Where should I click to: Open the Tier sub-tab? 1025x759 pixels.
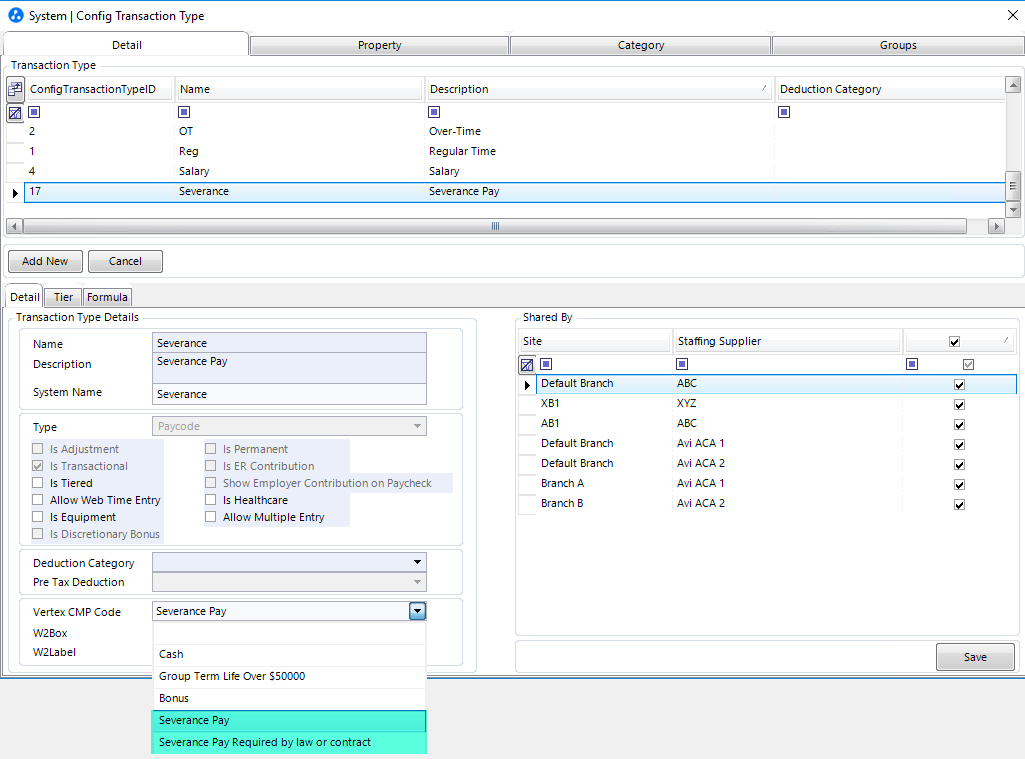pyautogui.click(x=63, y=297)
